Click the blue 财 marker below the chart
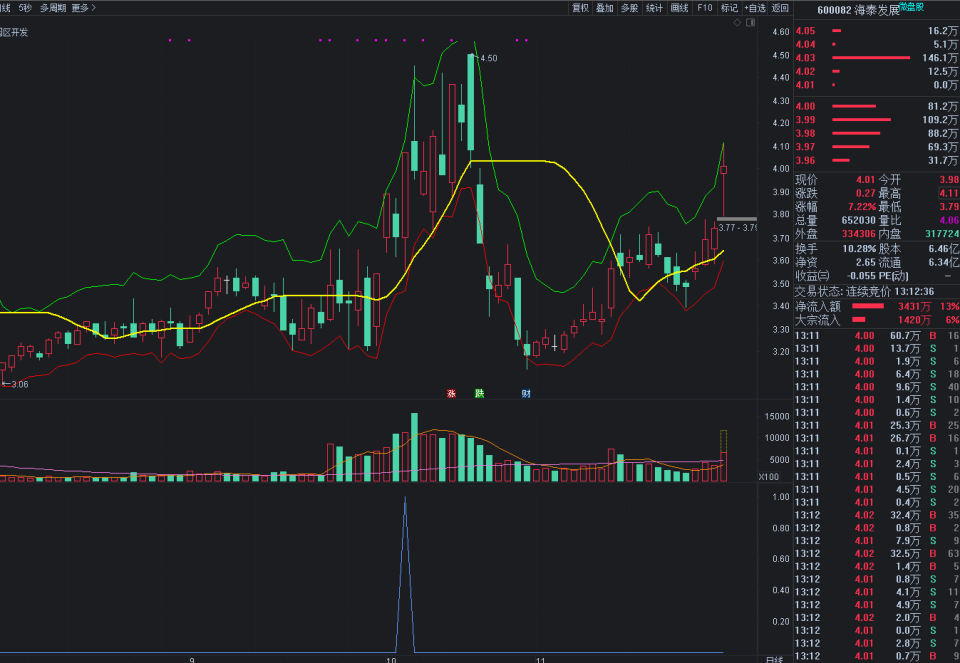 (x=526, y=394)
